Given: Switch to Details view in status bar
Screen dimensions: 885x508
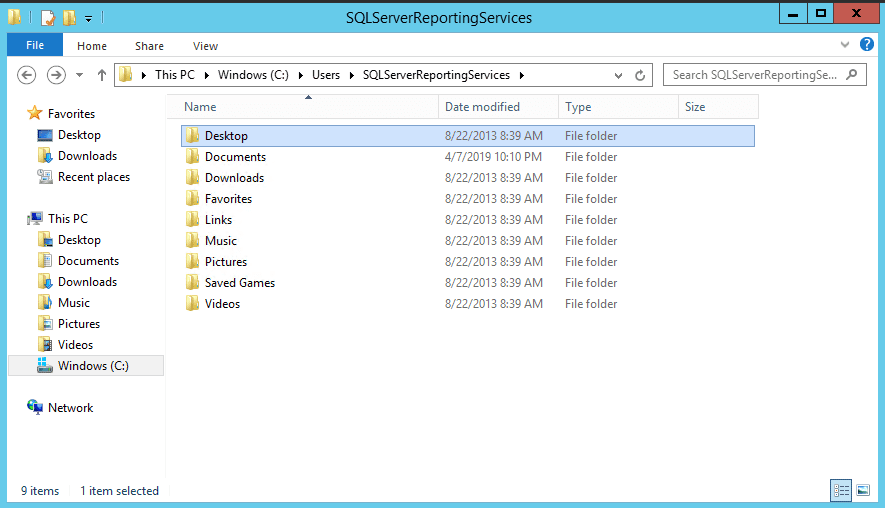Looking at the screenshot, I should click(841, 490).
